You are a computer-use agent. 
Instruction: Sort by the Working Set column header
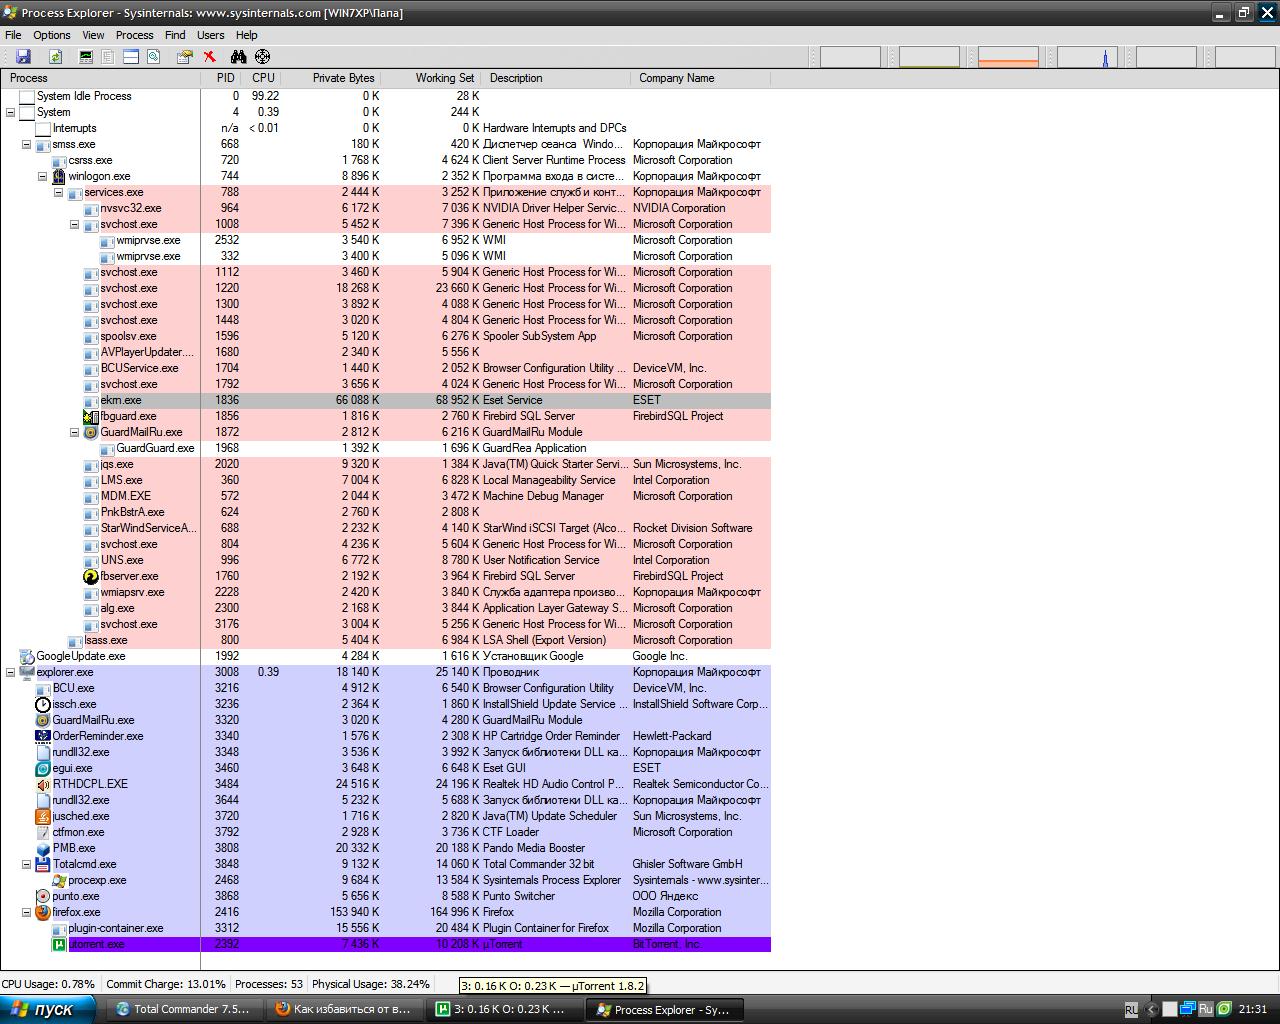[431, 78]
